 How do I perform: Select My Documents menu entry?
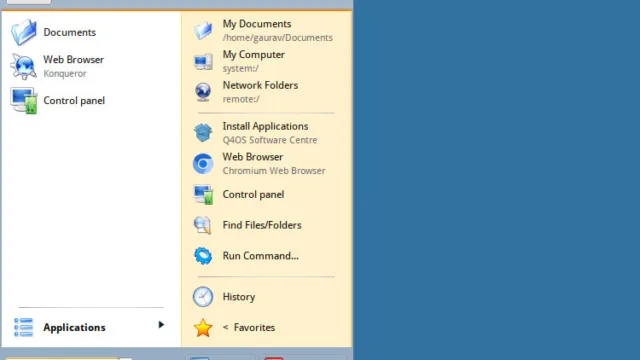click(x=267, y=31)
